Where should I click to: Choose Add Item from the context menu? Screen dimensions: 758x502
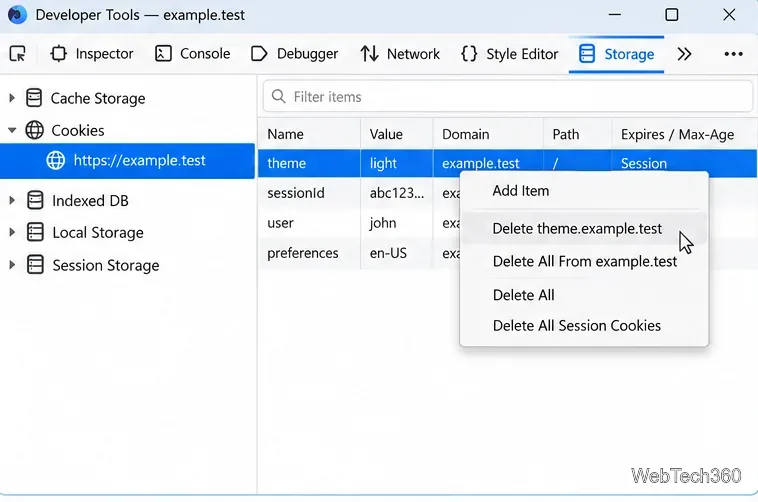tap(584, 191)
